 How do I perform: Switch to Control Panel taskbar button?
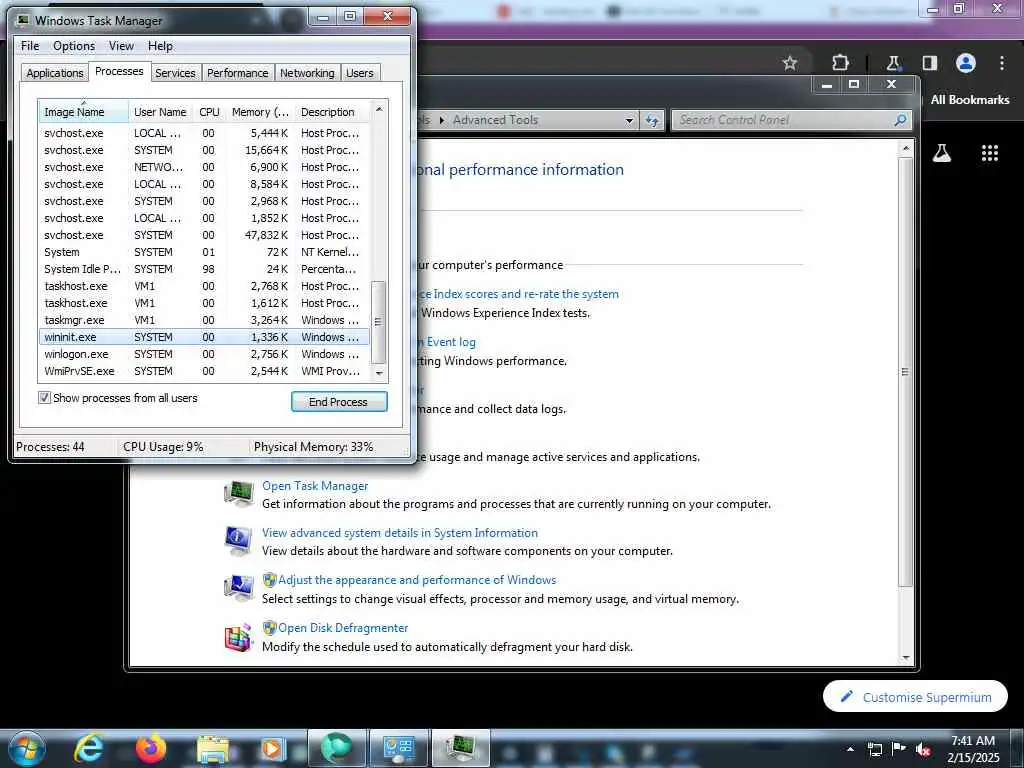coord(398,748)
